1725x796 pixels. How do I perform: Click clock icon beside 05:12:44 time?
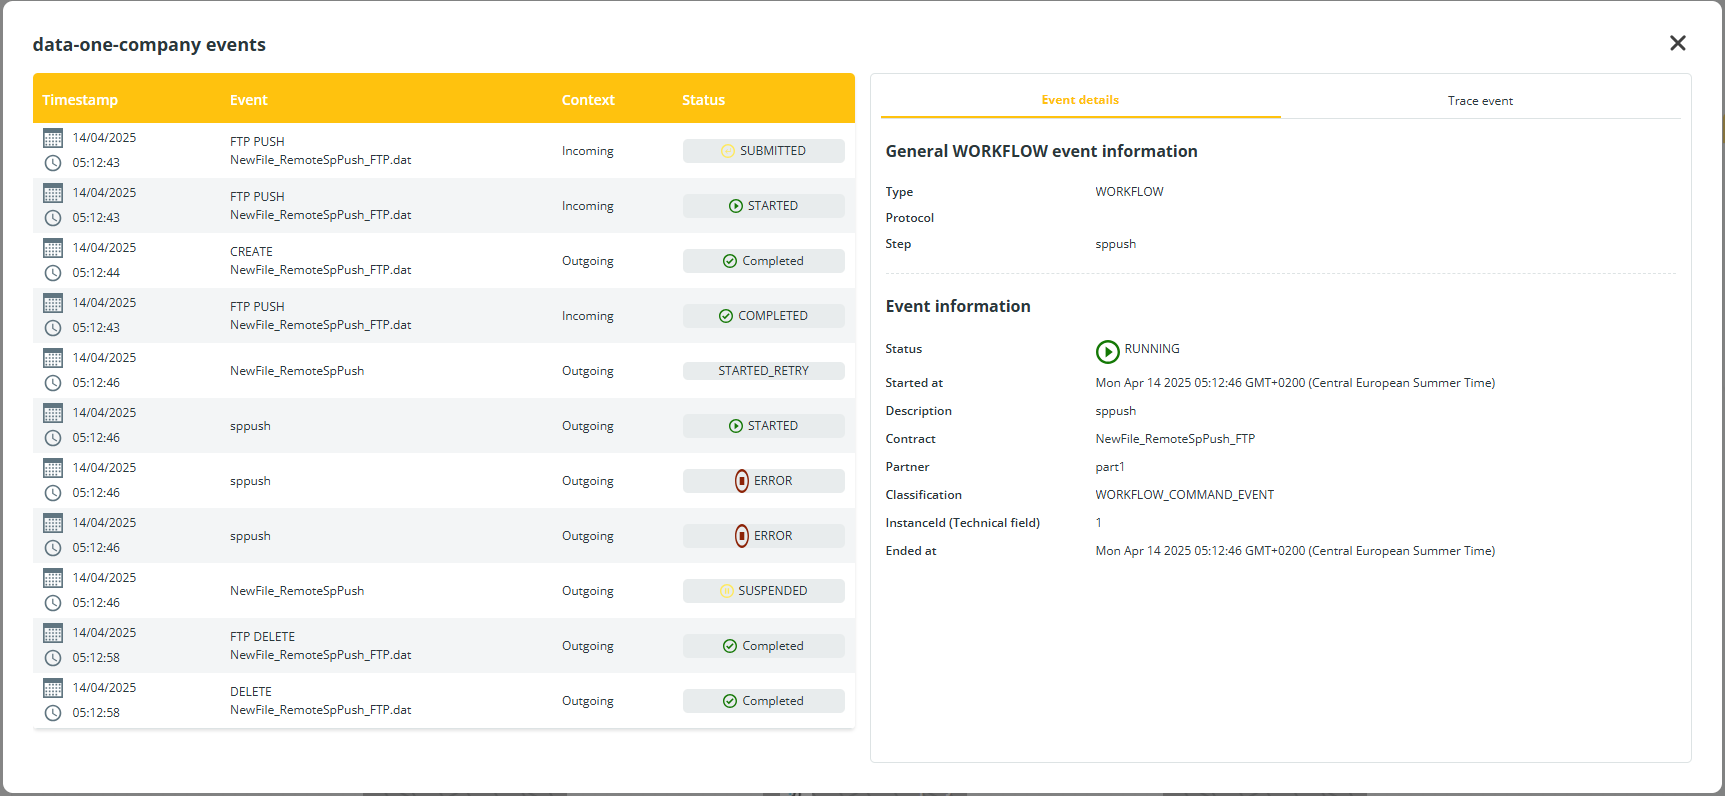(x=53, y=273)
